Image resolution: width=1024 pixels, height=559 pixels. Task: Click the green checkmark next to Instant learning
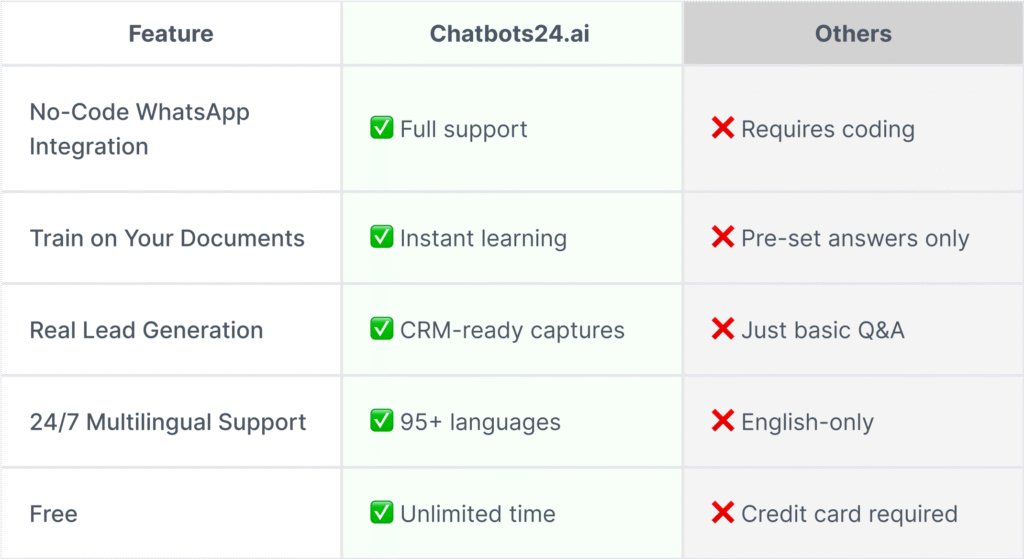pyautogui.click(x=381, y=237)
